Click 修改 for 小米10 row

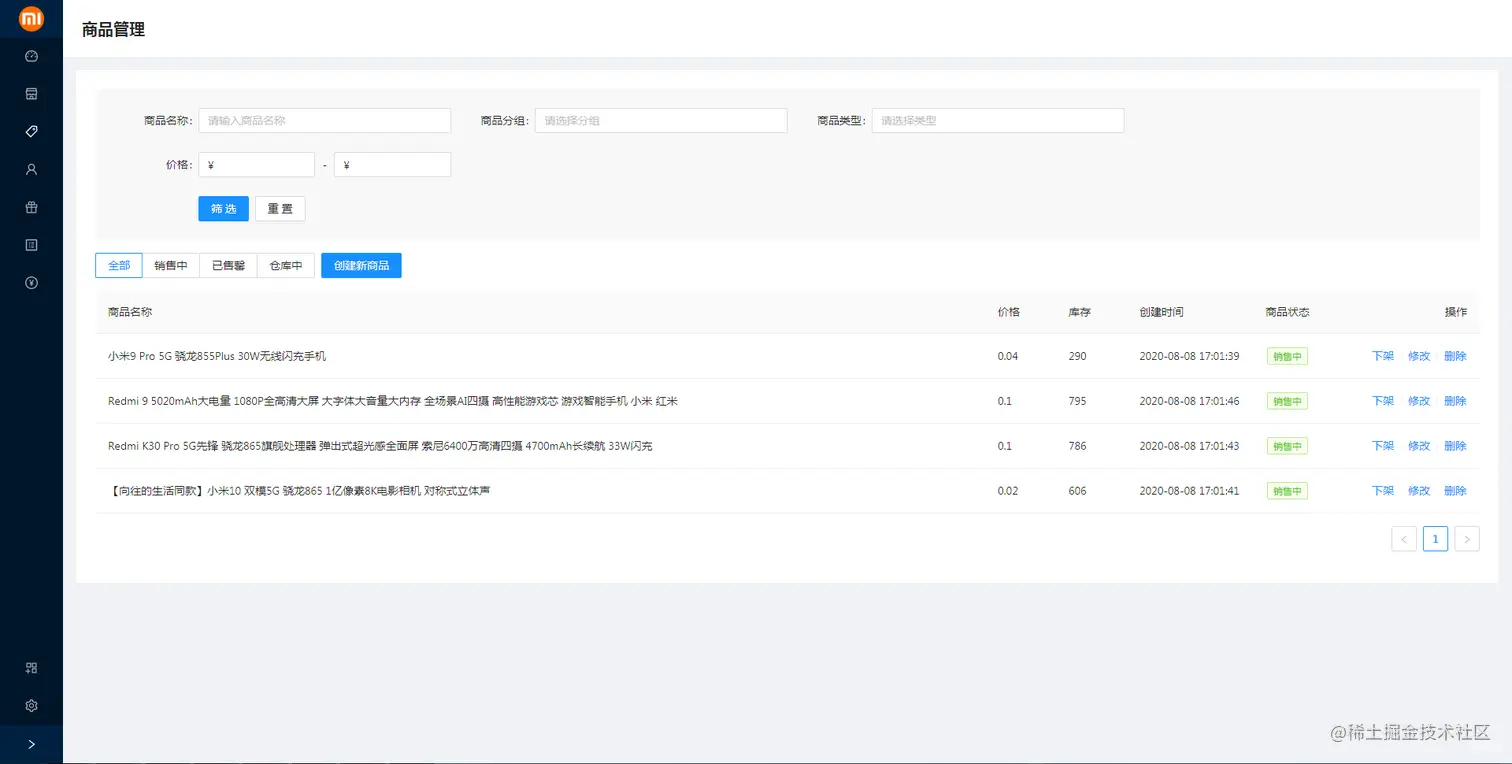(1419, 491)
